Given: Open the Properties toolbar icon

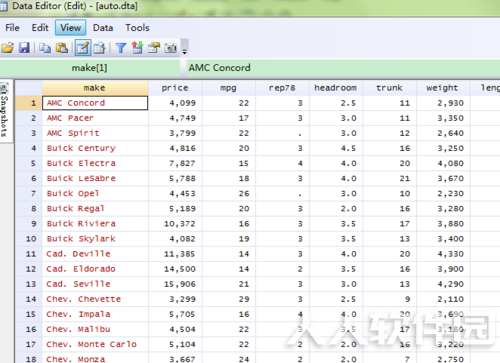Looking at the screenshot, I should [x=154, y=48].
